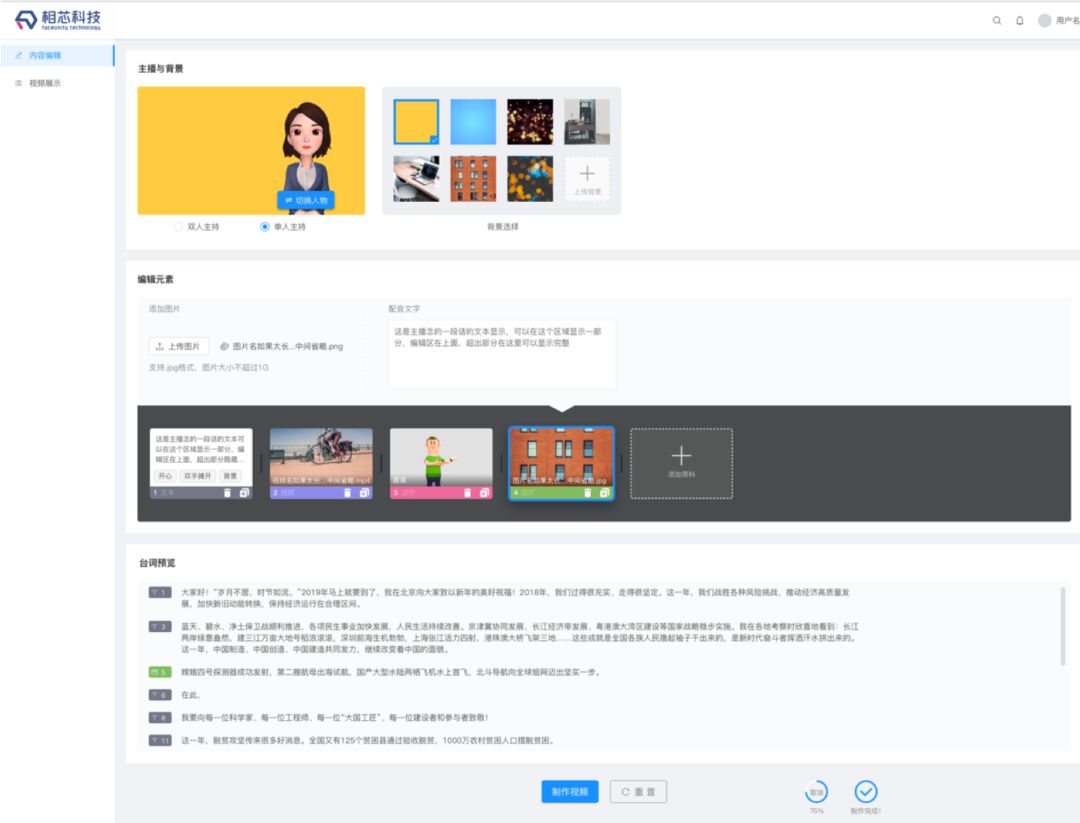The image size is (1080, 823).
Task: Delete clip 4 with its trash icon
Action: click(588, 492)
